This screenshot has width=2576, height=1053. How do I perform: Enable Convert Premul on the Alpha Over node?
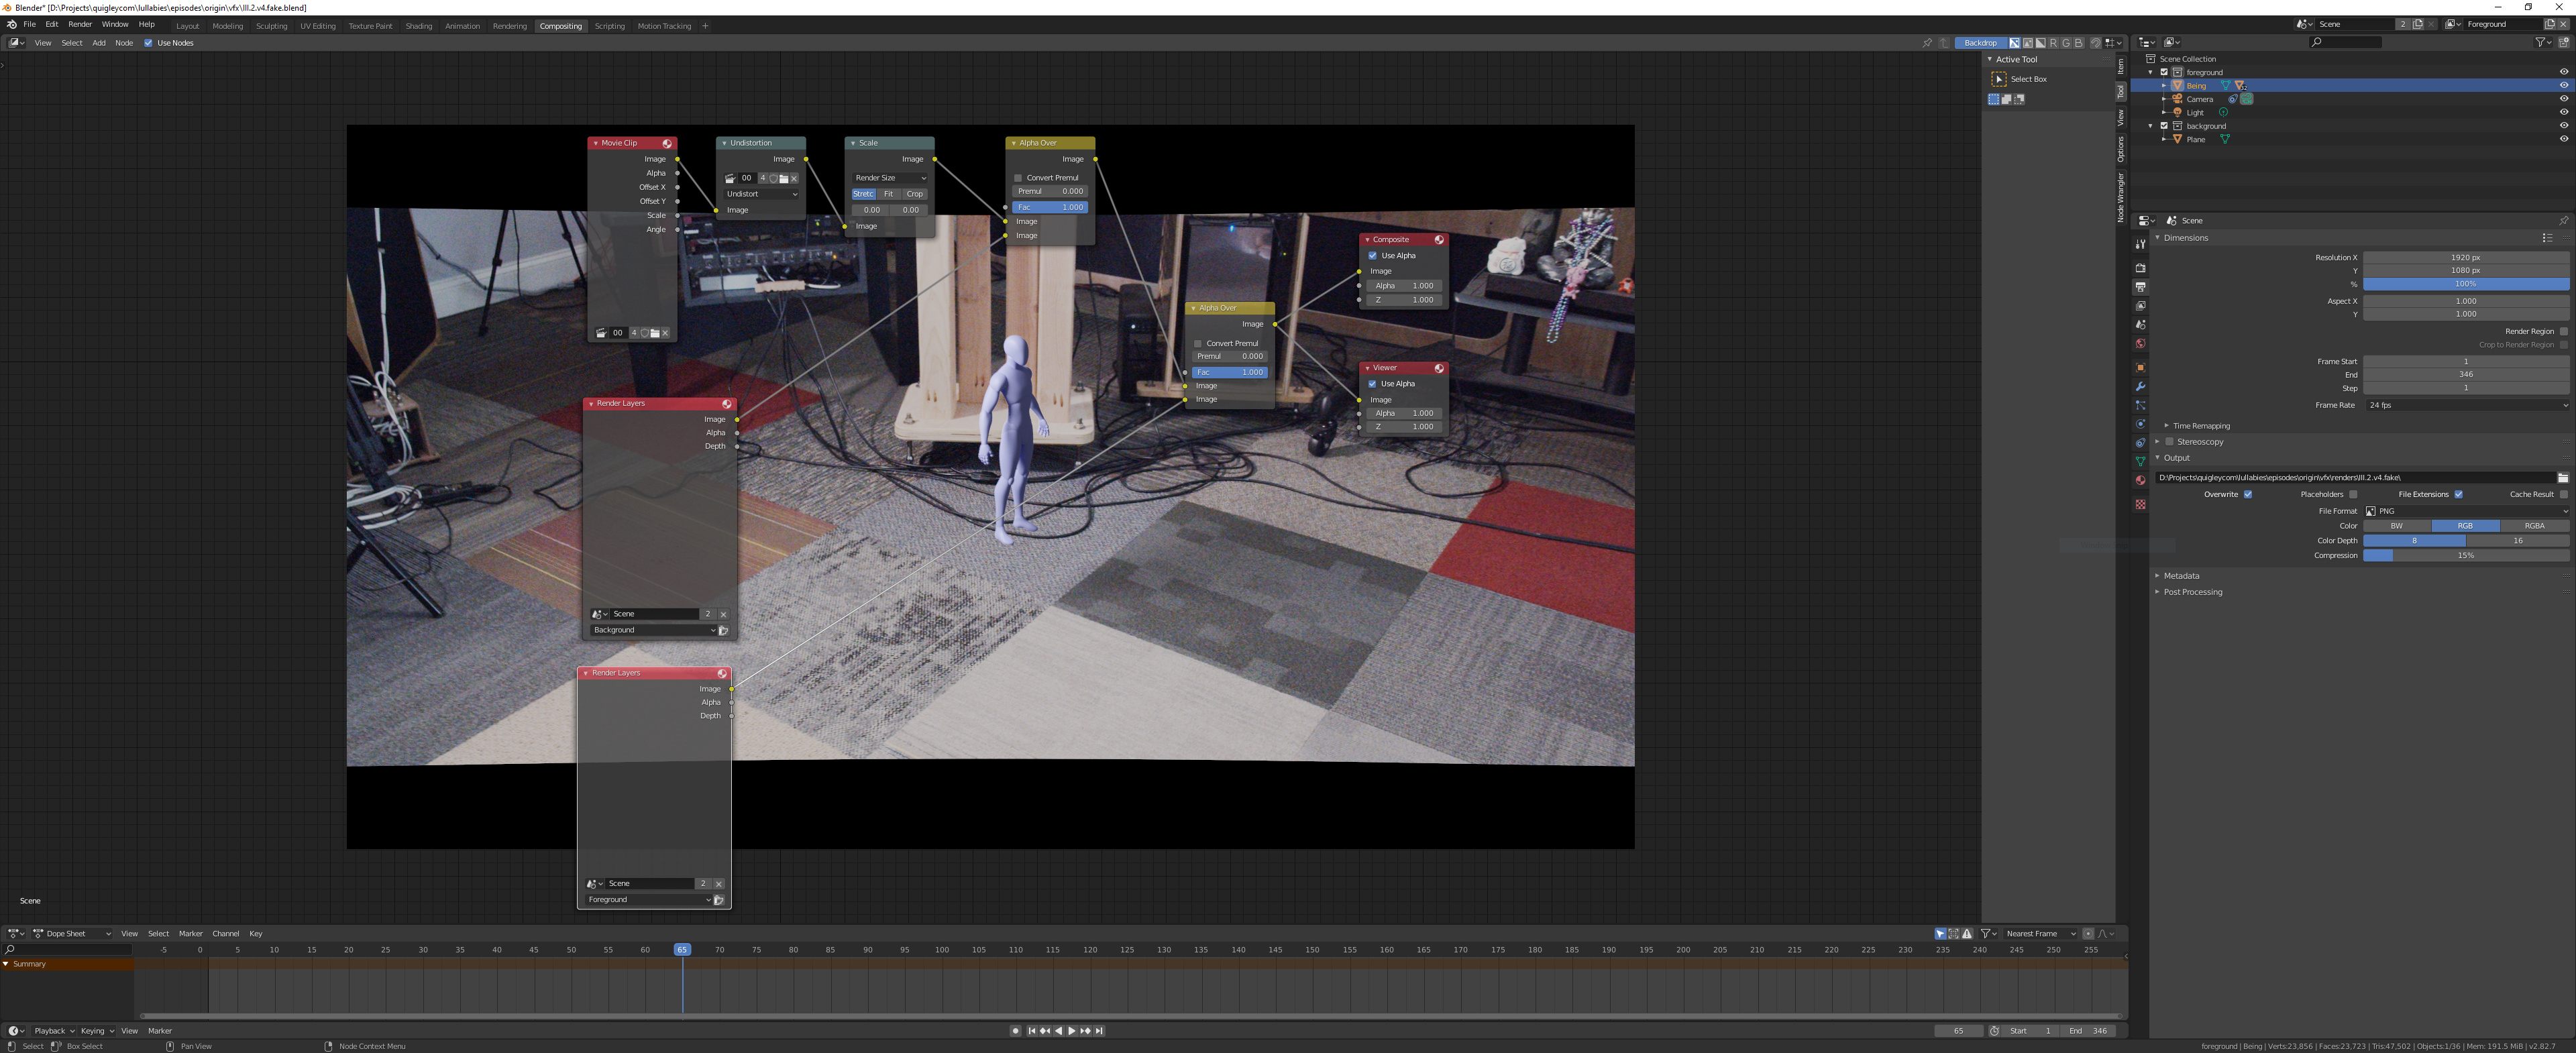pyautogui.click(x=1018, y=177)
